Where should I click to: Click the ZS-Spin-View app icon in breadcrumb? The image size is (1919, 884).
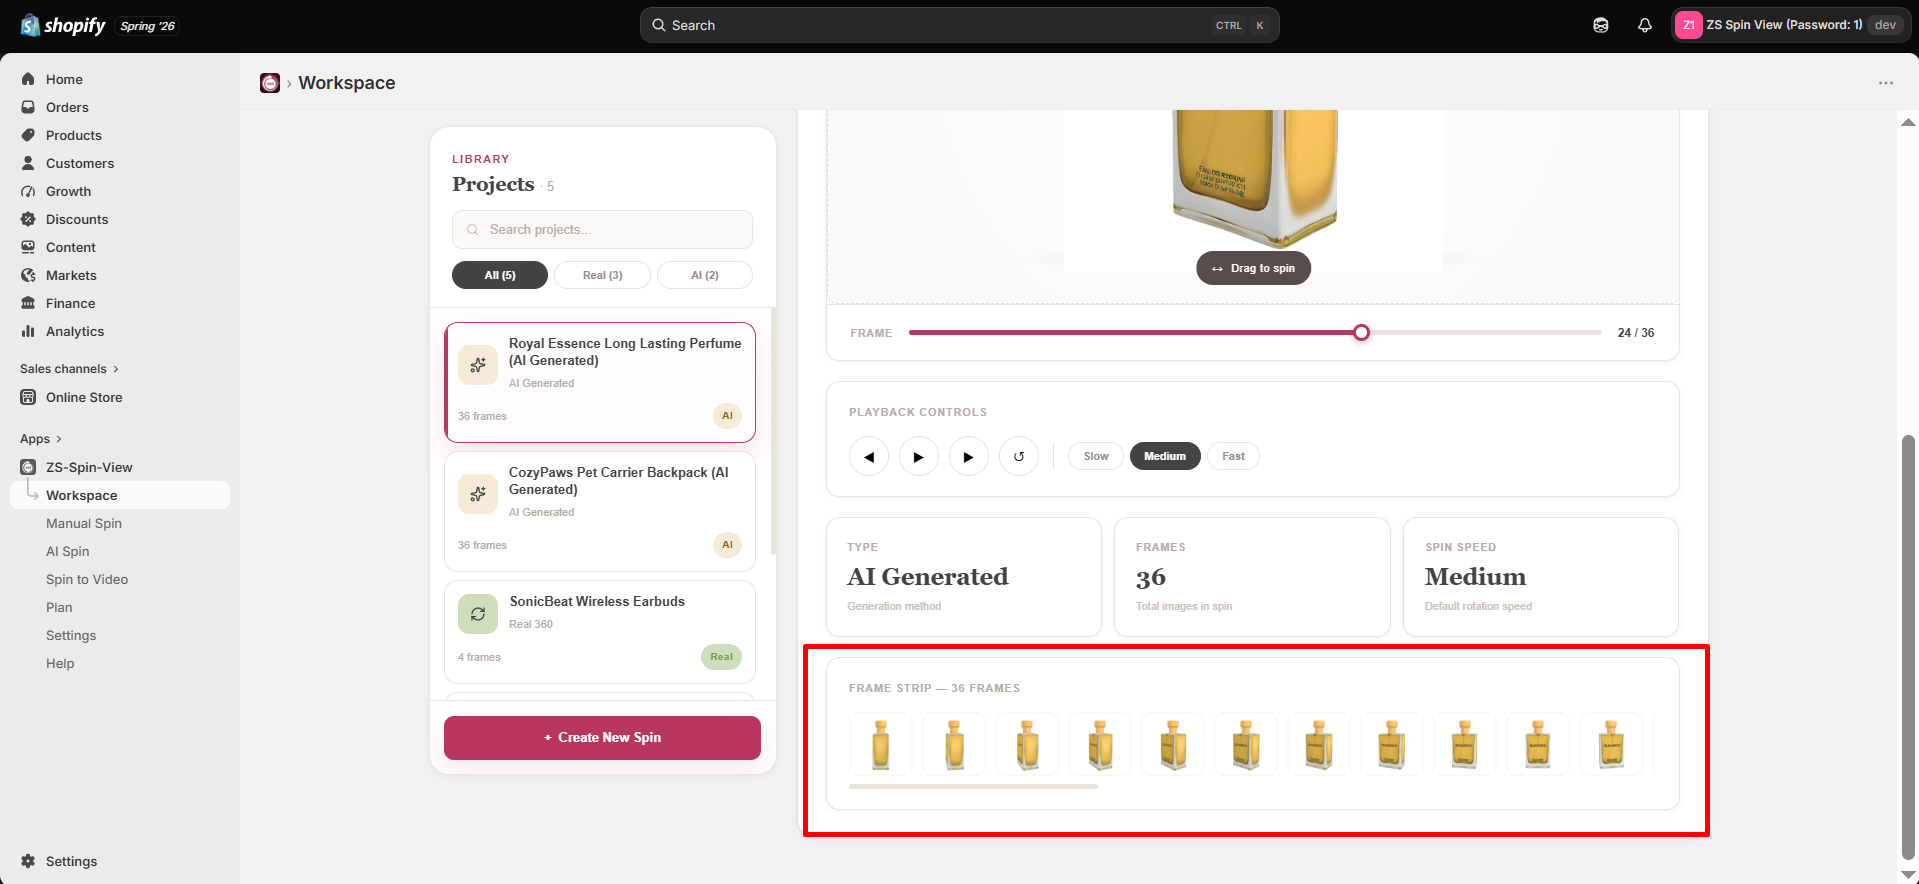click(270, 83)
